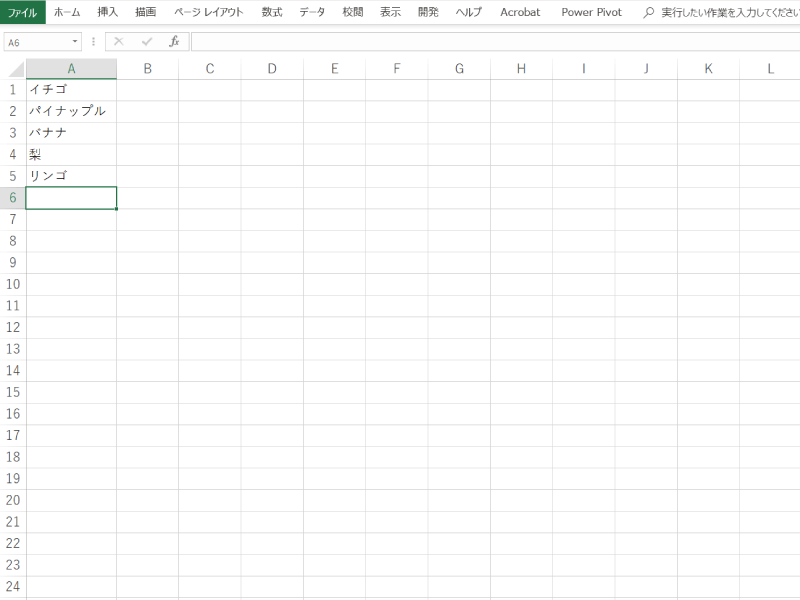Screen dimensions: 800x600
Task: Switch to the 挿入 ribbon tab
Action: pos(108,13)
